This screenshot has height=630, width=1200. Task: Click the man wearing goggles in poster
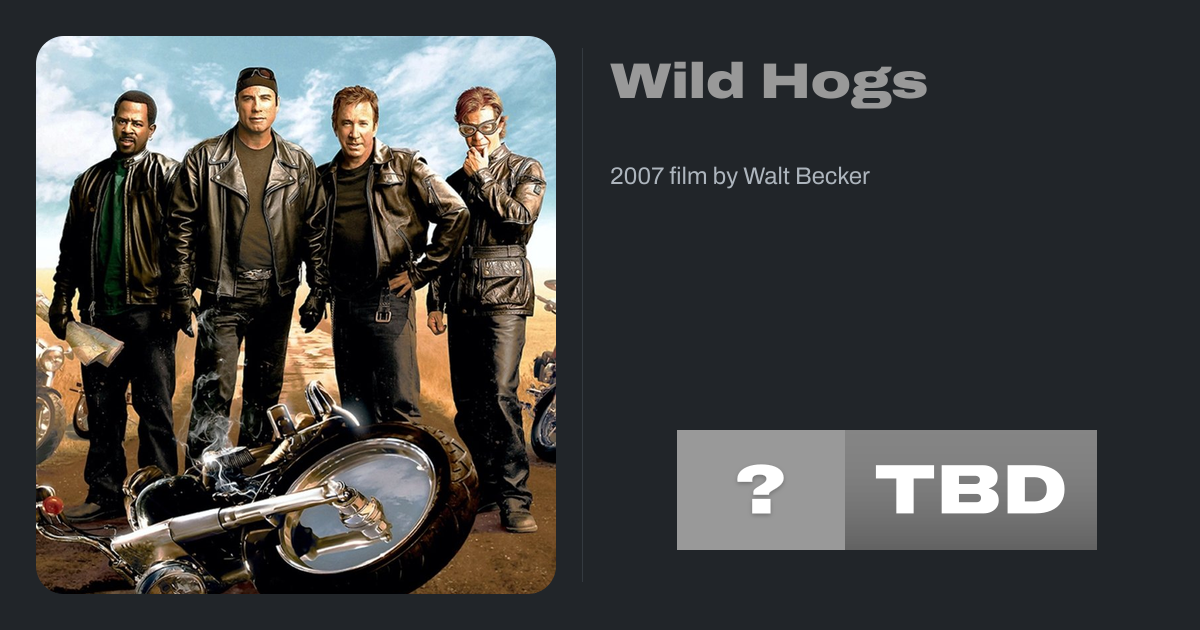pos(490,300)
